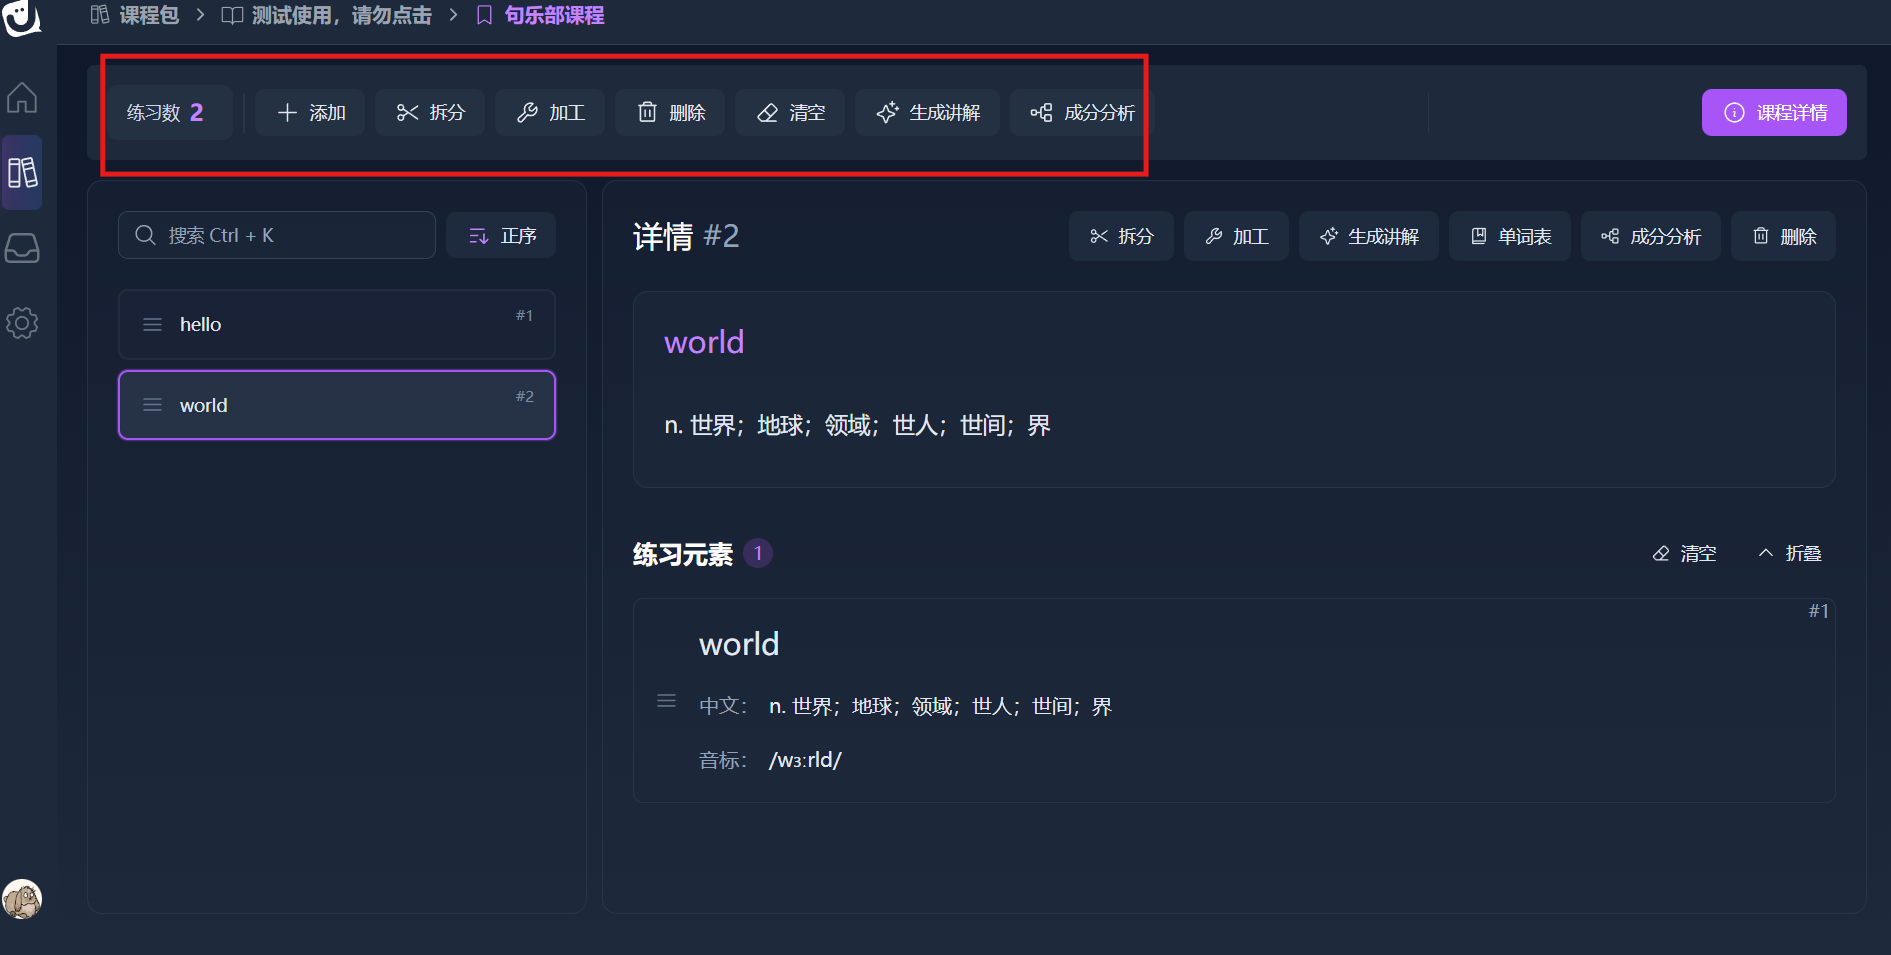Select the hello item in list

tap(336, 325)
